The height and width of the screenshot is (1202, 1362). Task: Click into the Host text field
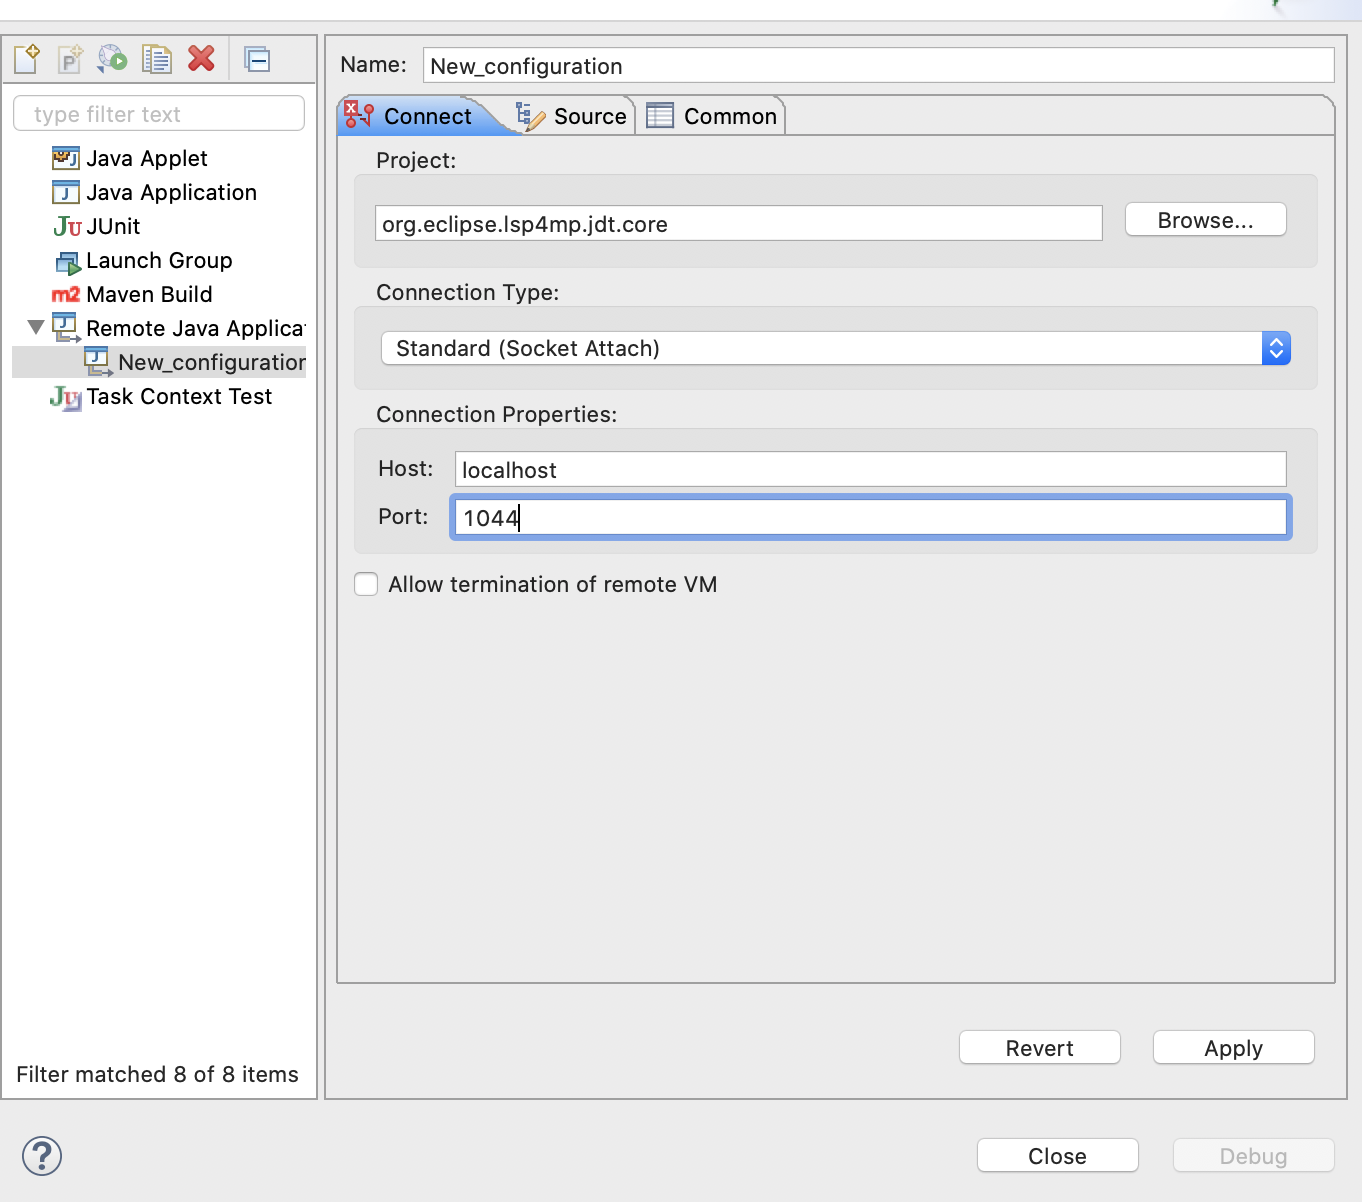pyautogui.click(x=870, y=469)
